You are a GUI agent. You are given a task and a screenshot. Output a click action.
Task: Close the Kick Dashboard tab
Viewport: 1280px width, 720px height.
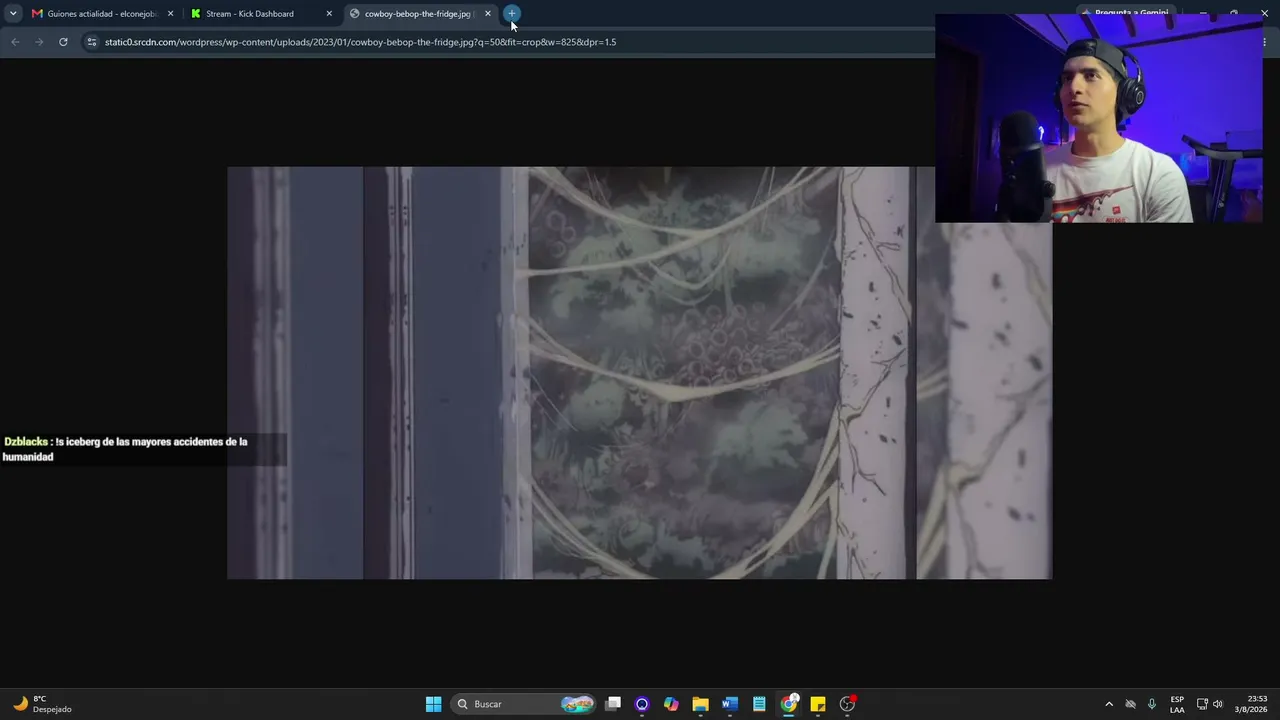tap(329, 14)
